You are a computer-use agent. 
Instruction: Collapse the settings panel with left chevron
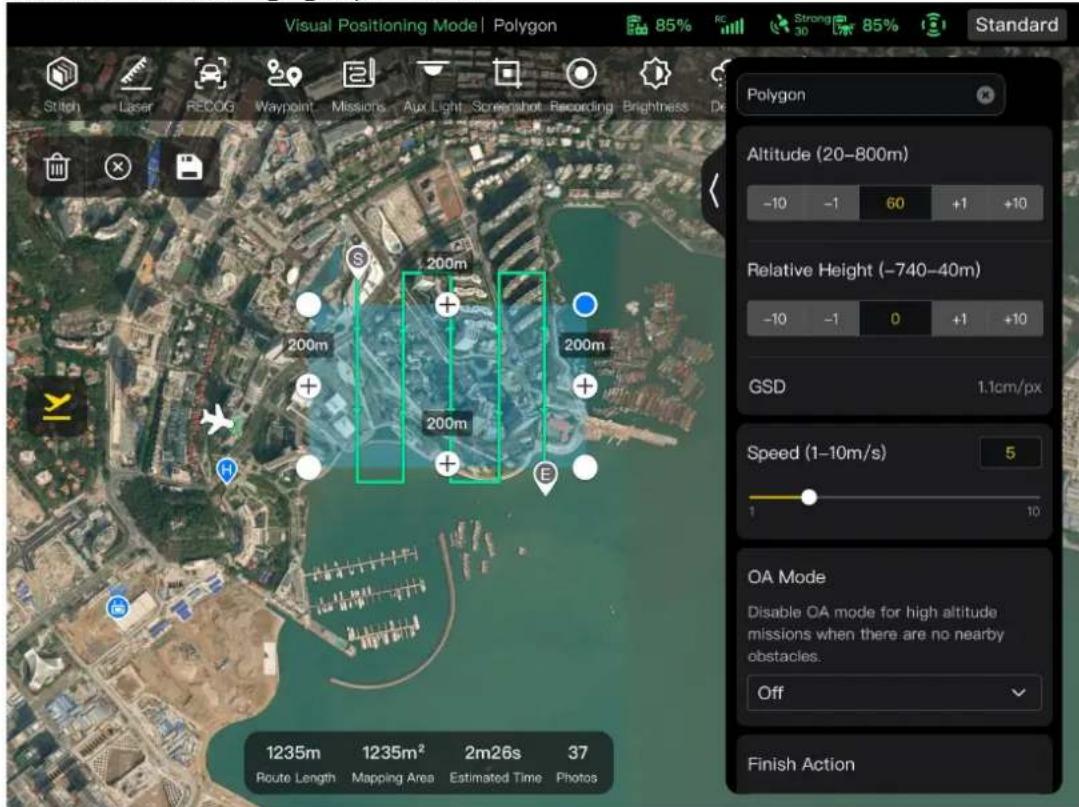pyautogui.click(x=714, y=190)
